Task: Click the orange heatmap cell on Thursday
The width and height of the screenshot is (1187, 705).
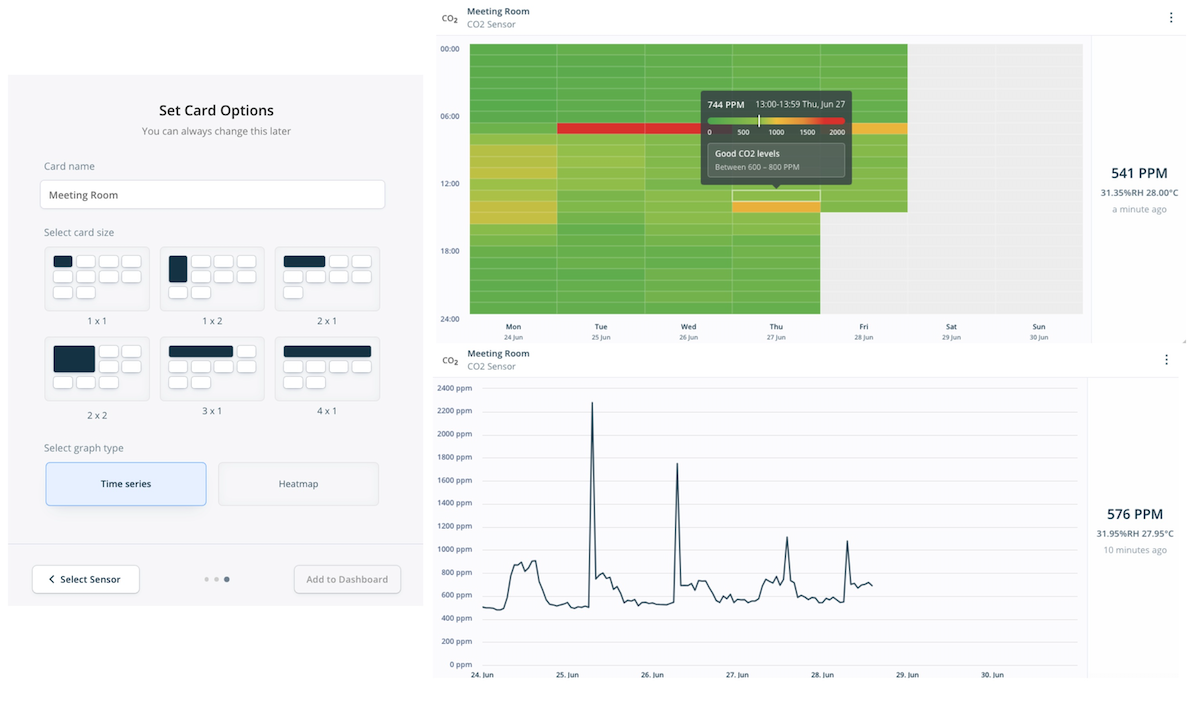Action: [x=776, y=207]
